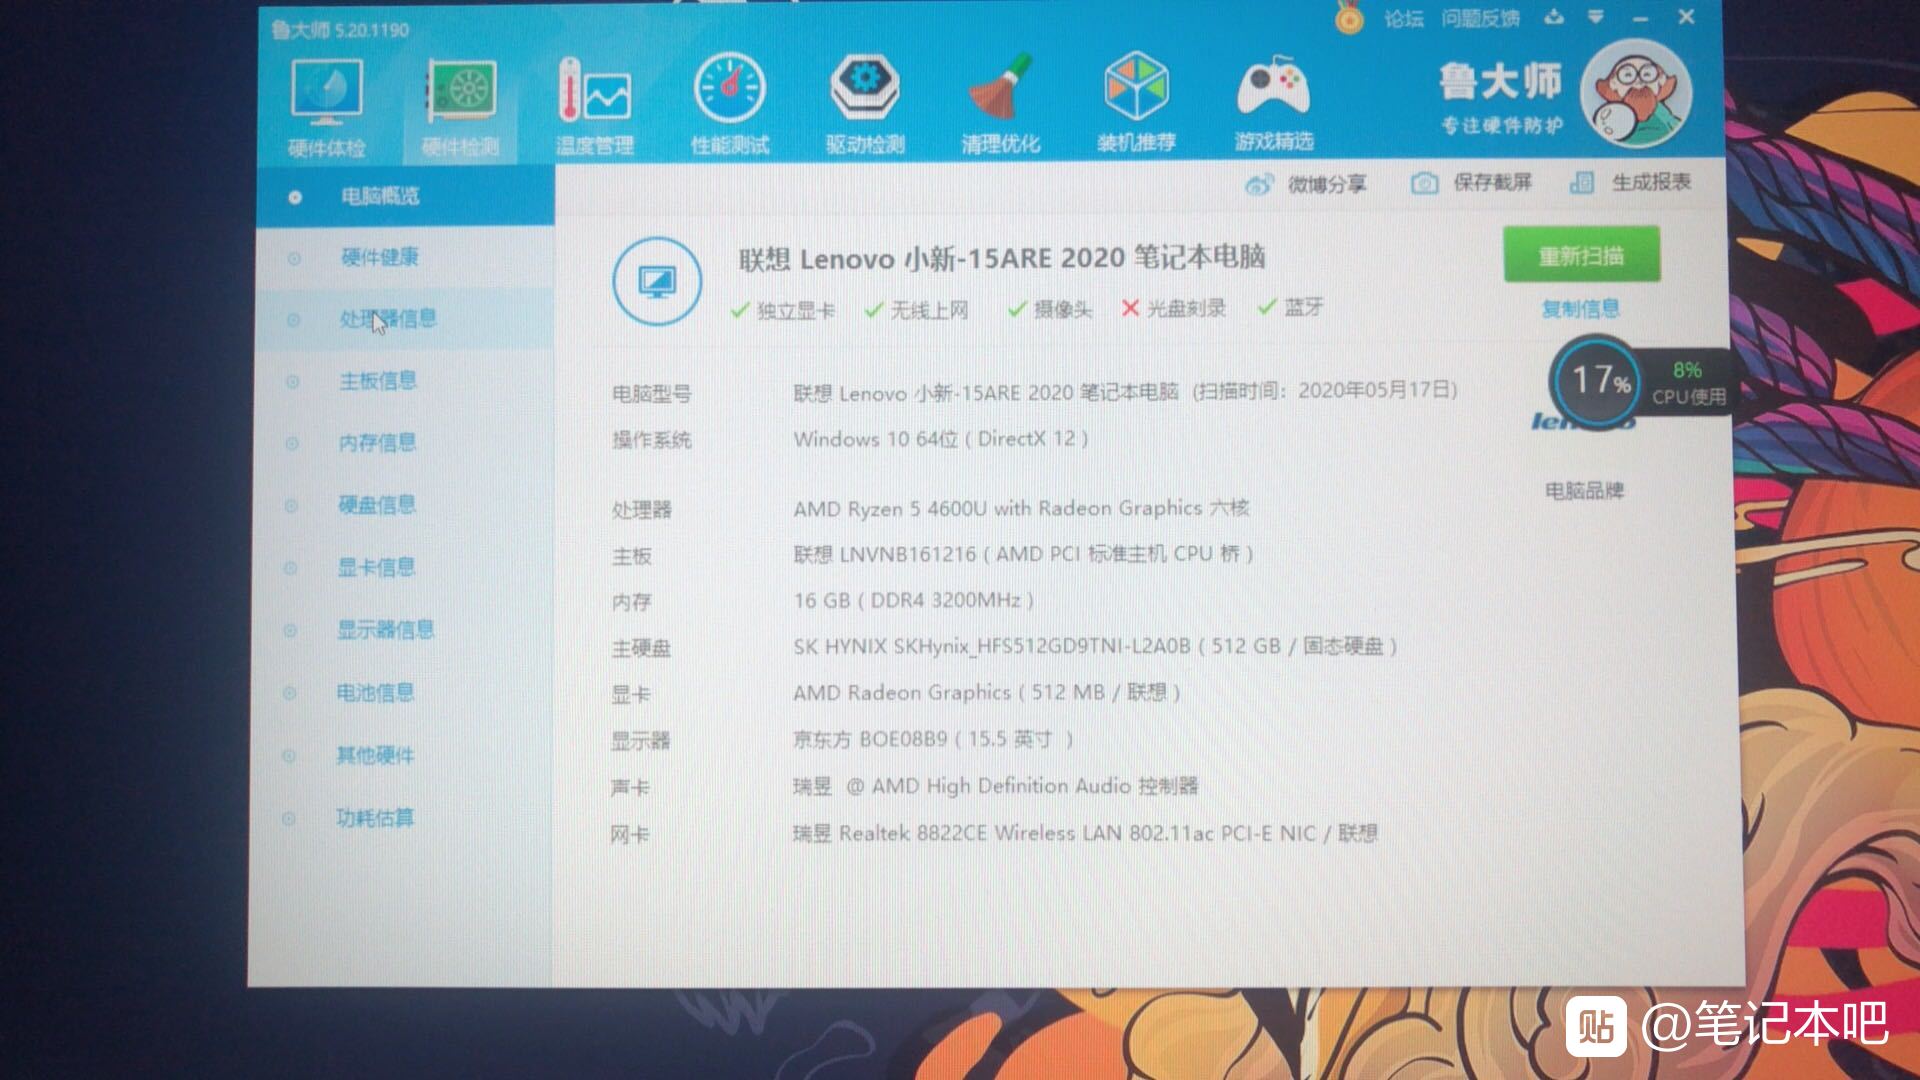Click processor text AMD Ryzen 5 4600U
Screen dimensions: 1920x1080
(x=1021, y=509)
